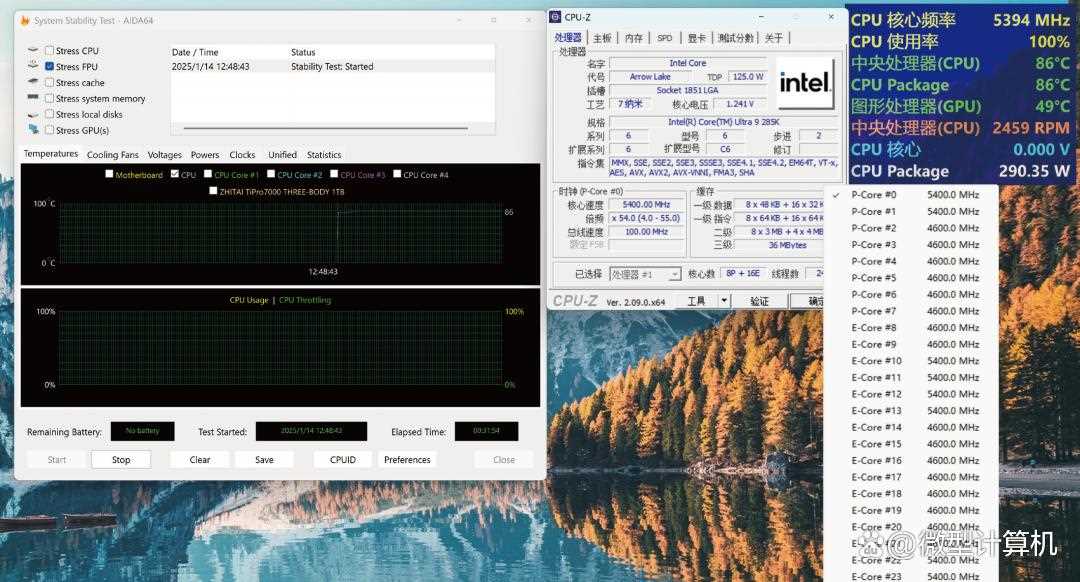The image size is (1080, 582).
Task: Click the horizontal scrollbar under the status log
Action: tap(332, 129)
